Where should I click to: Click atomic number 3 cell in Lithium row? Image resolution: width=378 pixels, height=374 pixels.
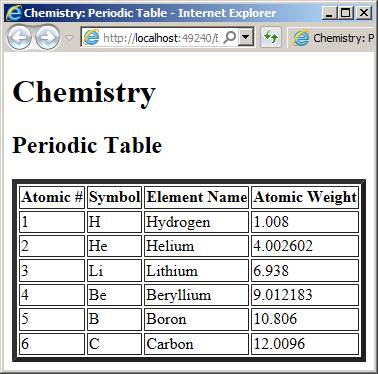(x=52, y=270)
